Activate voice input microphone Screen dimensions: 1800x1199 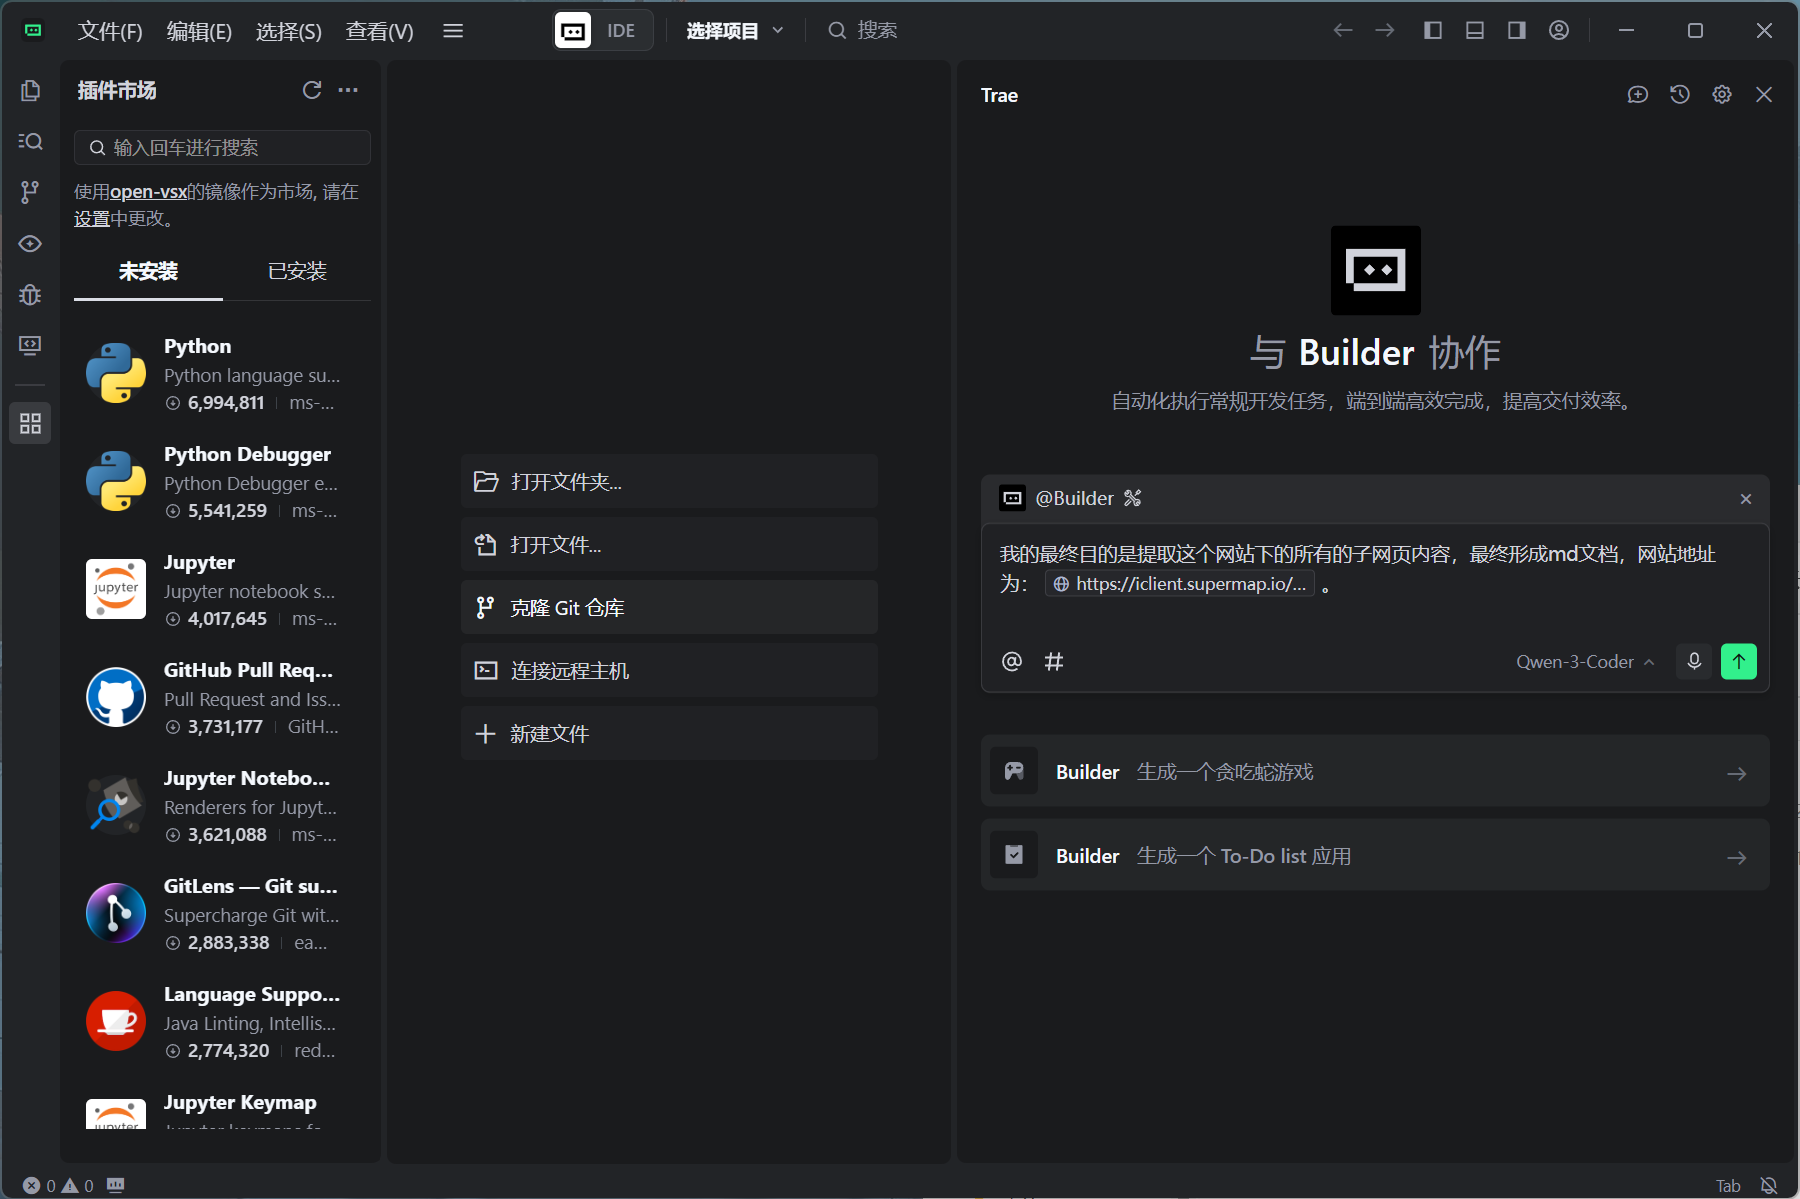click(x=1694, y=661)
